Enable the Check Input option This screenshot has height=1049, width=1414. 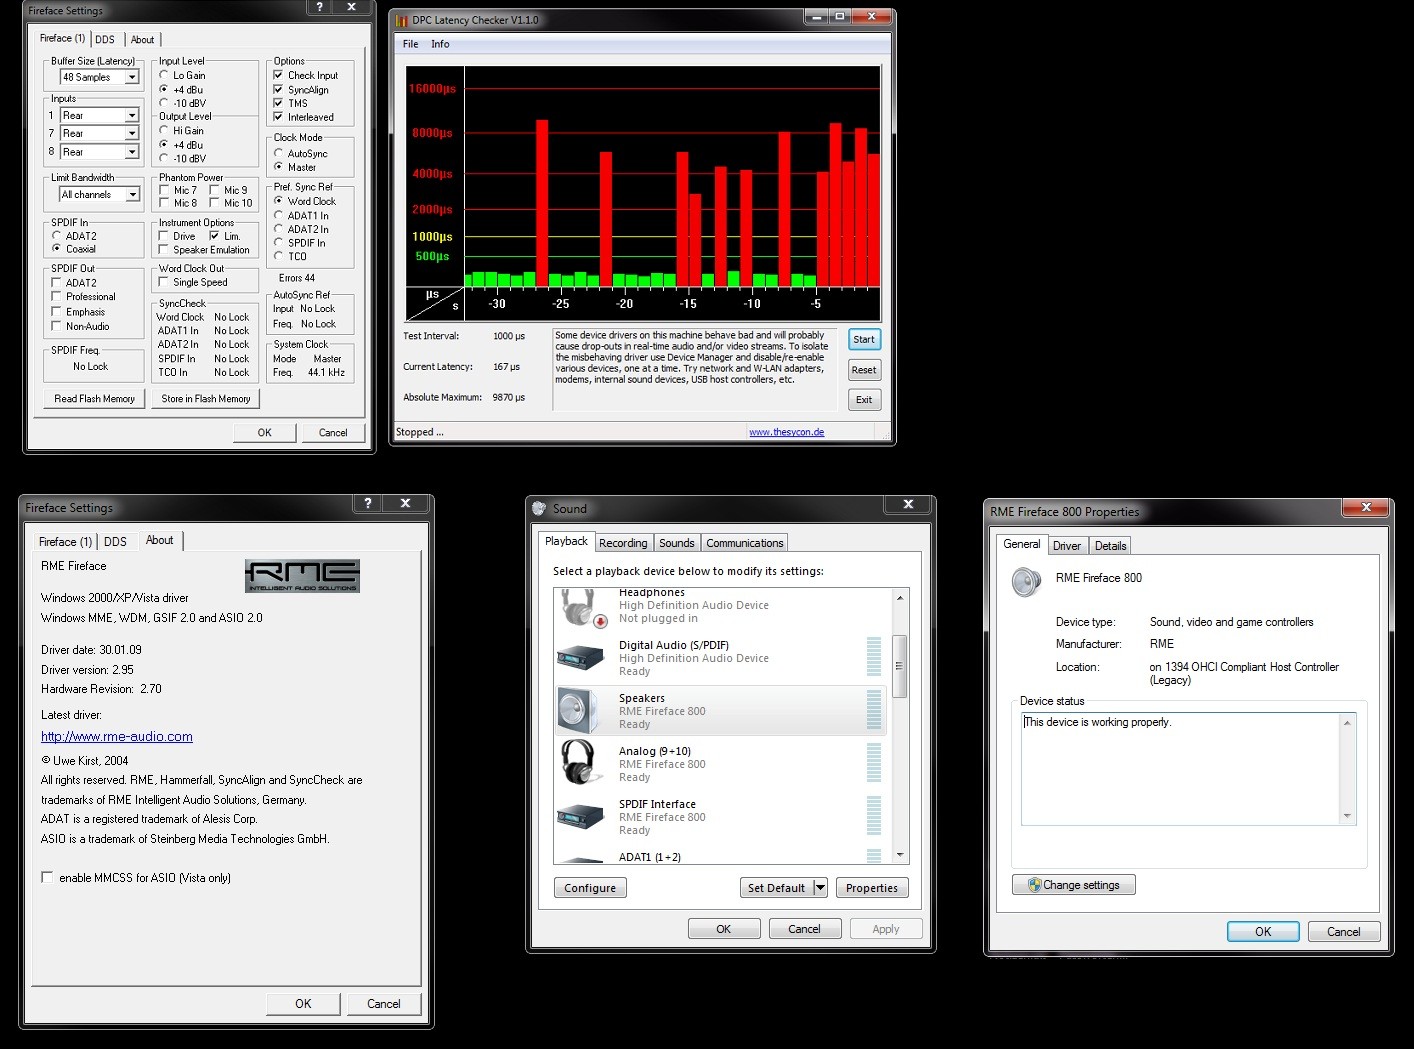click(x=278, y=75)
